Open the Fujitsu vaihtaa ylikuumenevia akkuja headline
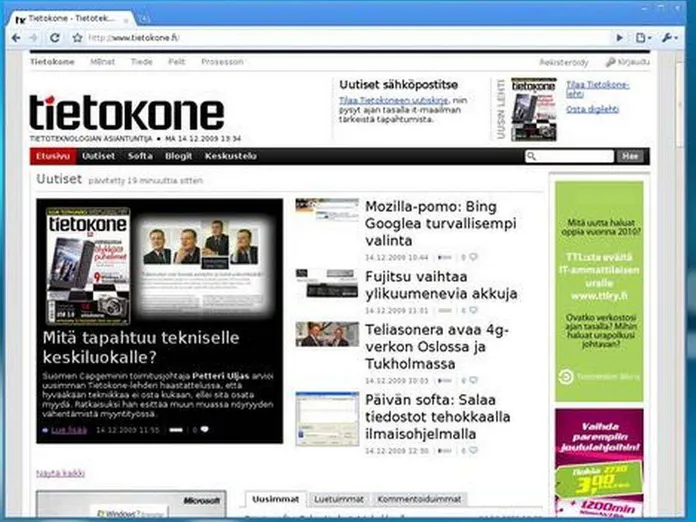 441,285
